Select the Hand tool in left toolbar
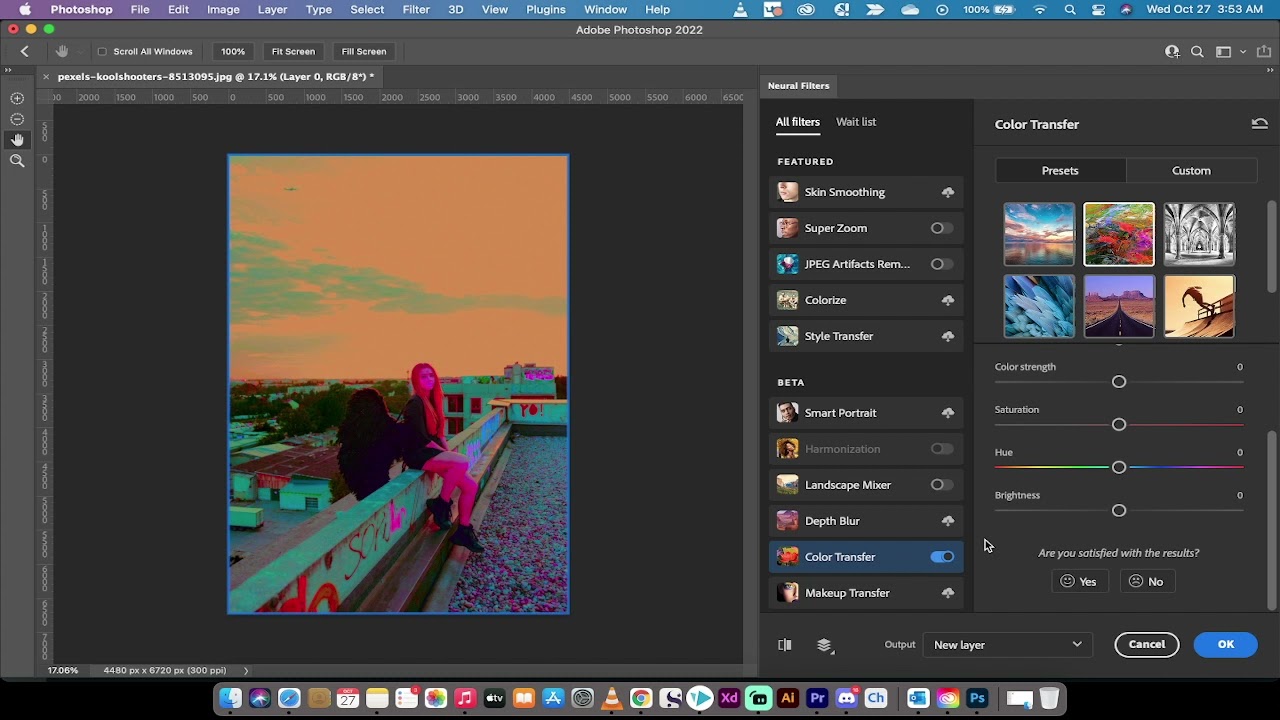Screen dimensions: 1280x720 click(x=17, y=140)
